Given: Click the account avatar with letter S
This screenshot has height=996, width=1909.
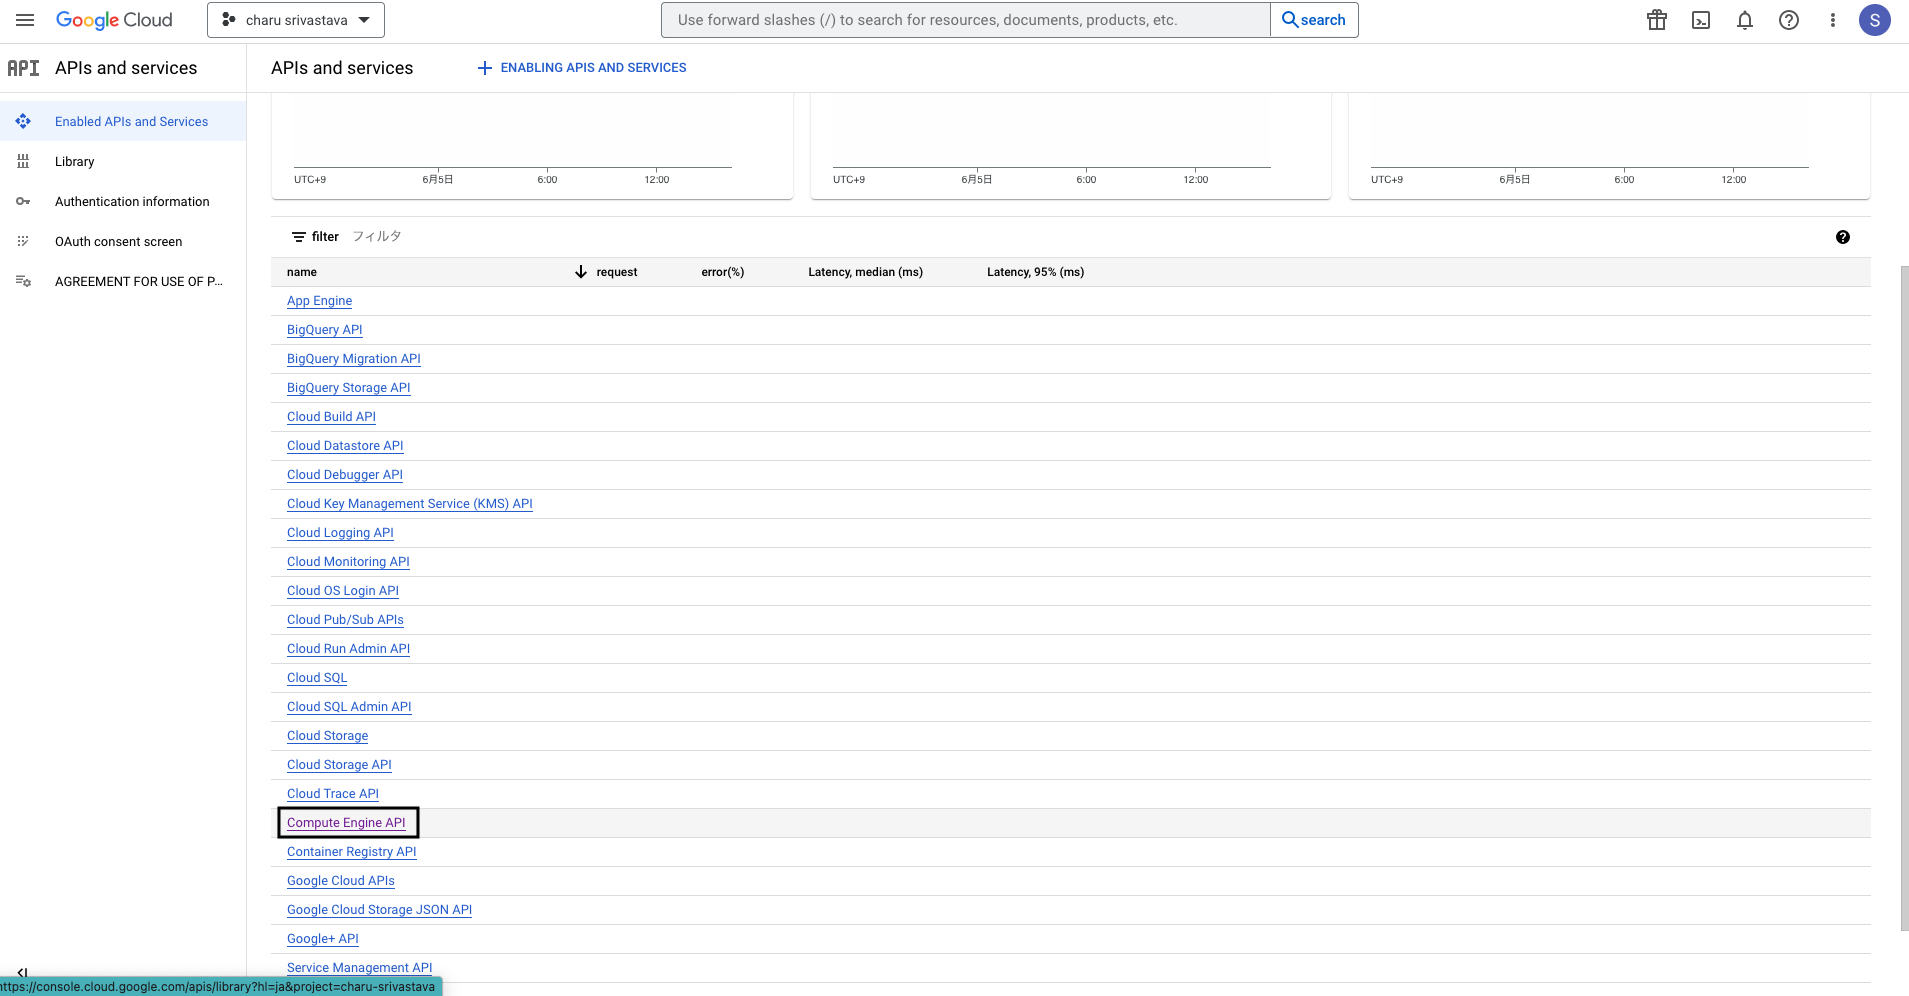Looking at the screenshot, I should point(1875,20).
